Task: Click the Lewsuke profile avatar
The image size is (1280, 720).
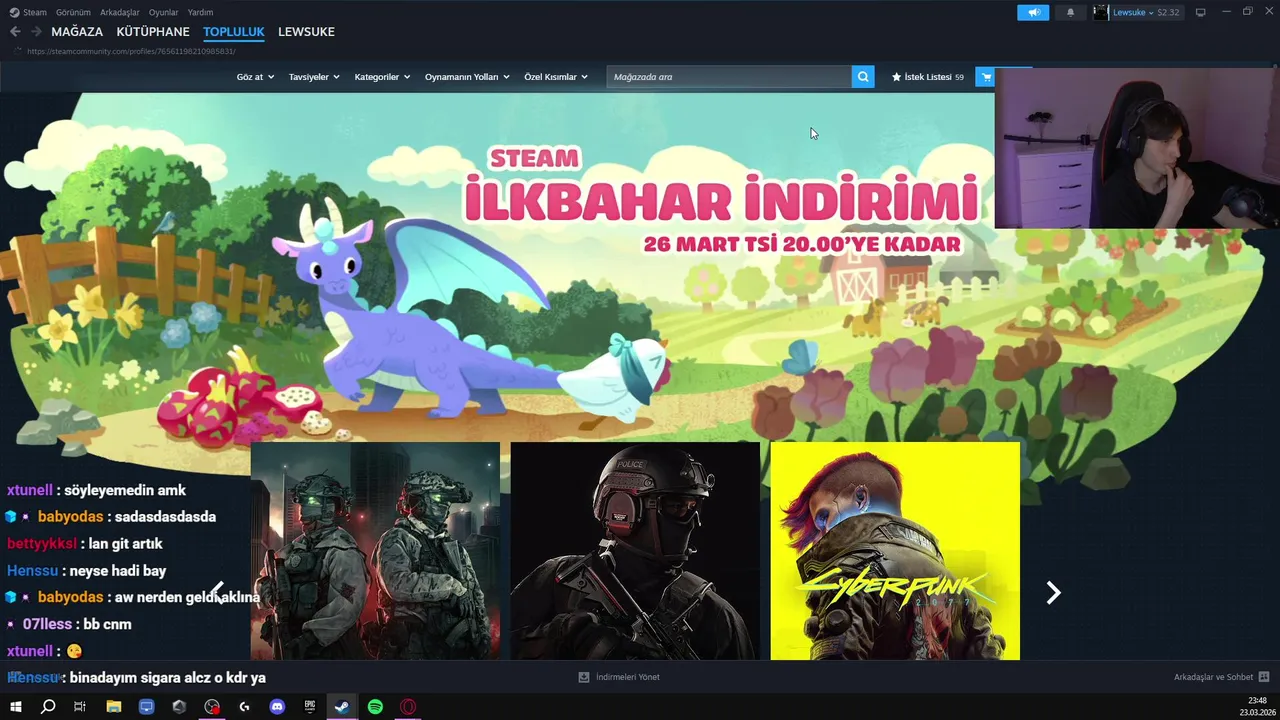Action: click(1101, 12)
